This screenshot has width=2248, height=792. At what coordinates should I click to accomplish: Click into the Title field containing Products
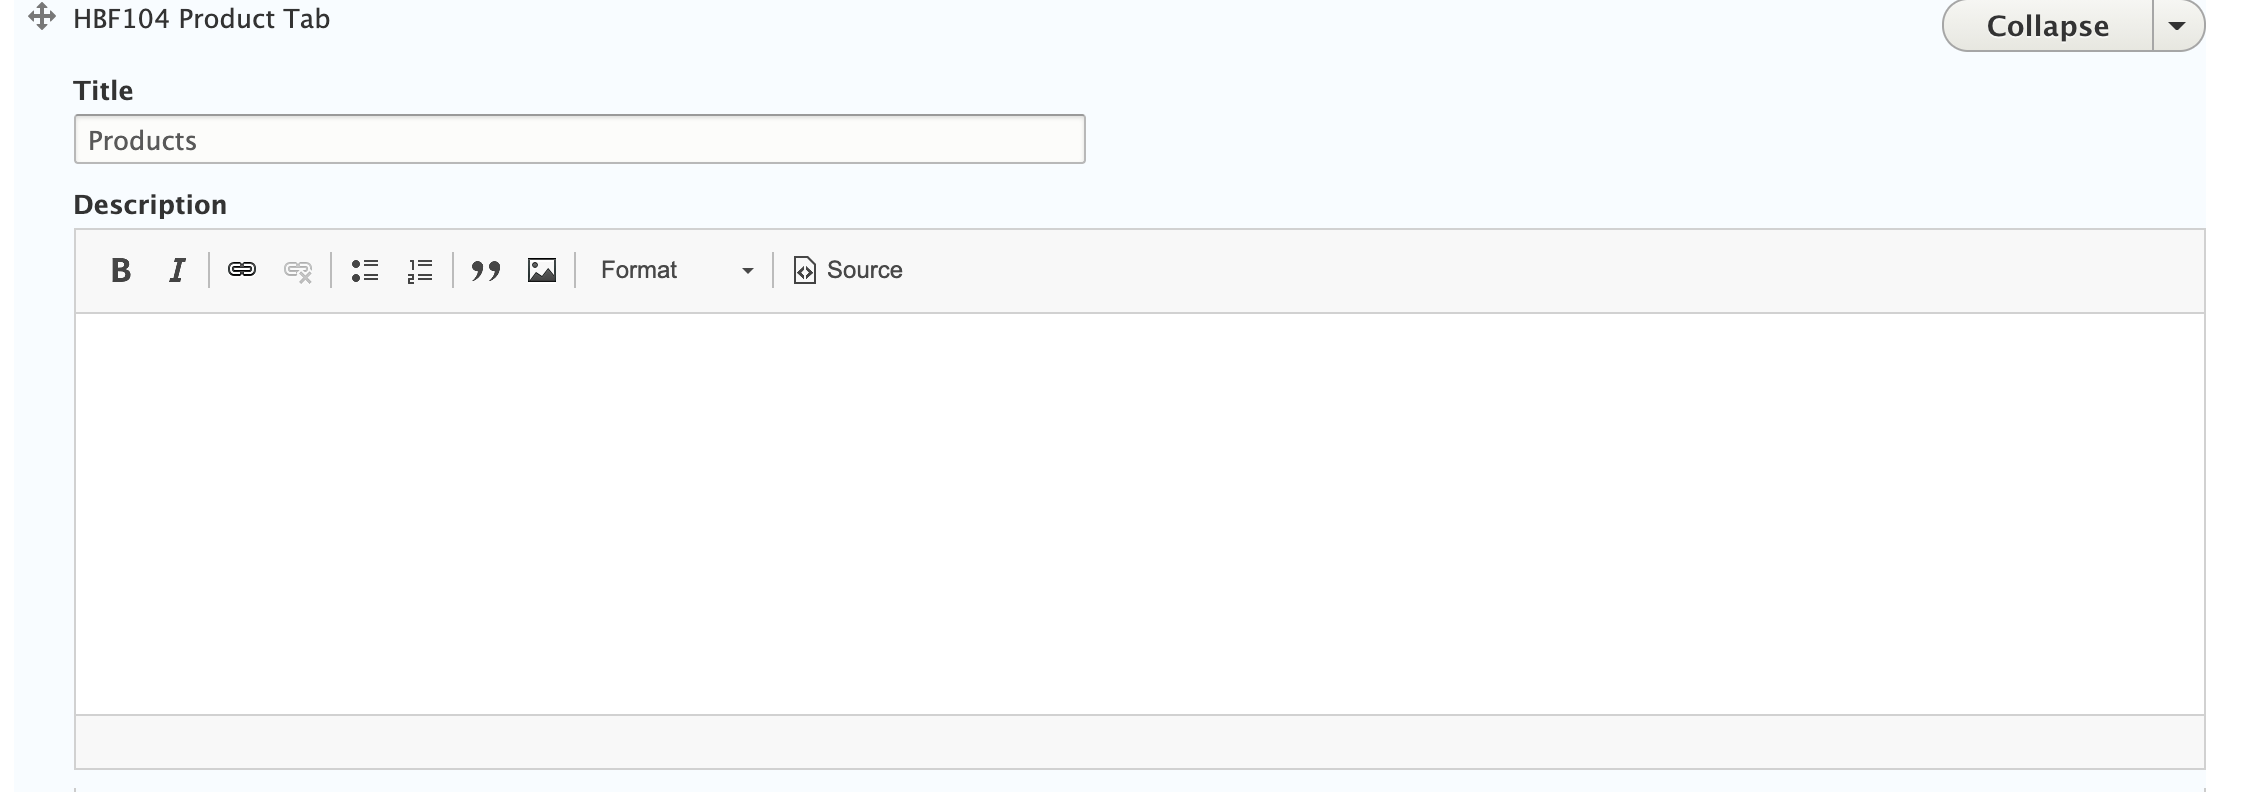579,140
